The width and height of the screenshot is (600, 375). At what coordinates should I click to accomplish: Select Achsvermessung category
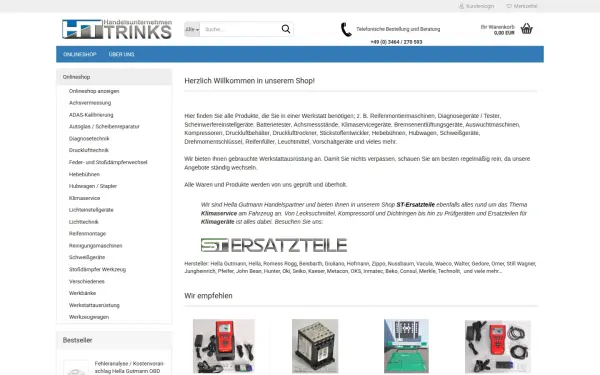click(90, 103)
